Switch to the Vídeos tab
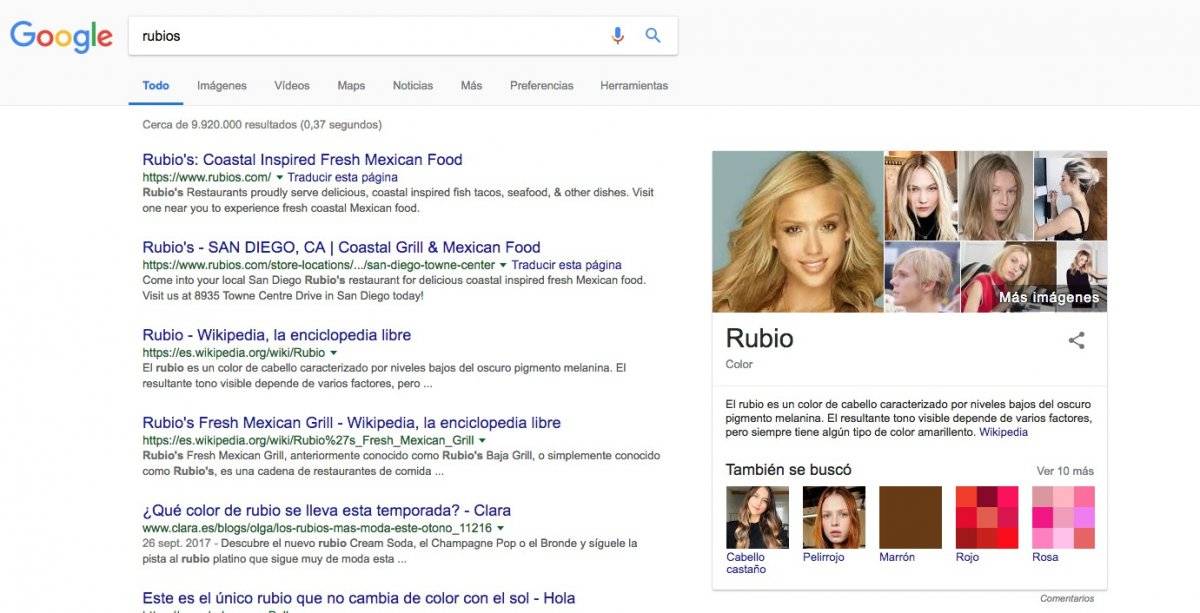This screenshot has height=613, width=1200. click(x=292, y=86)
